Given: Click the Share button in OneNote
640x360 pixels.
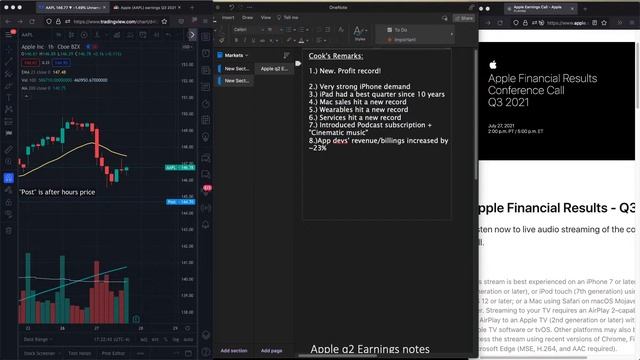Looking at the screenshot, I should (464, 18).
